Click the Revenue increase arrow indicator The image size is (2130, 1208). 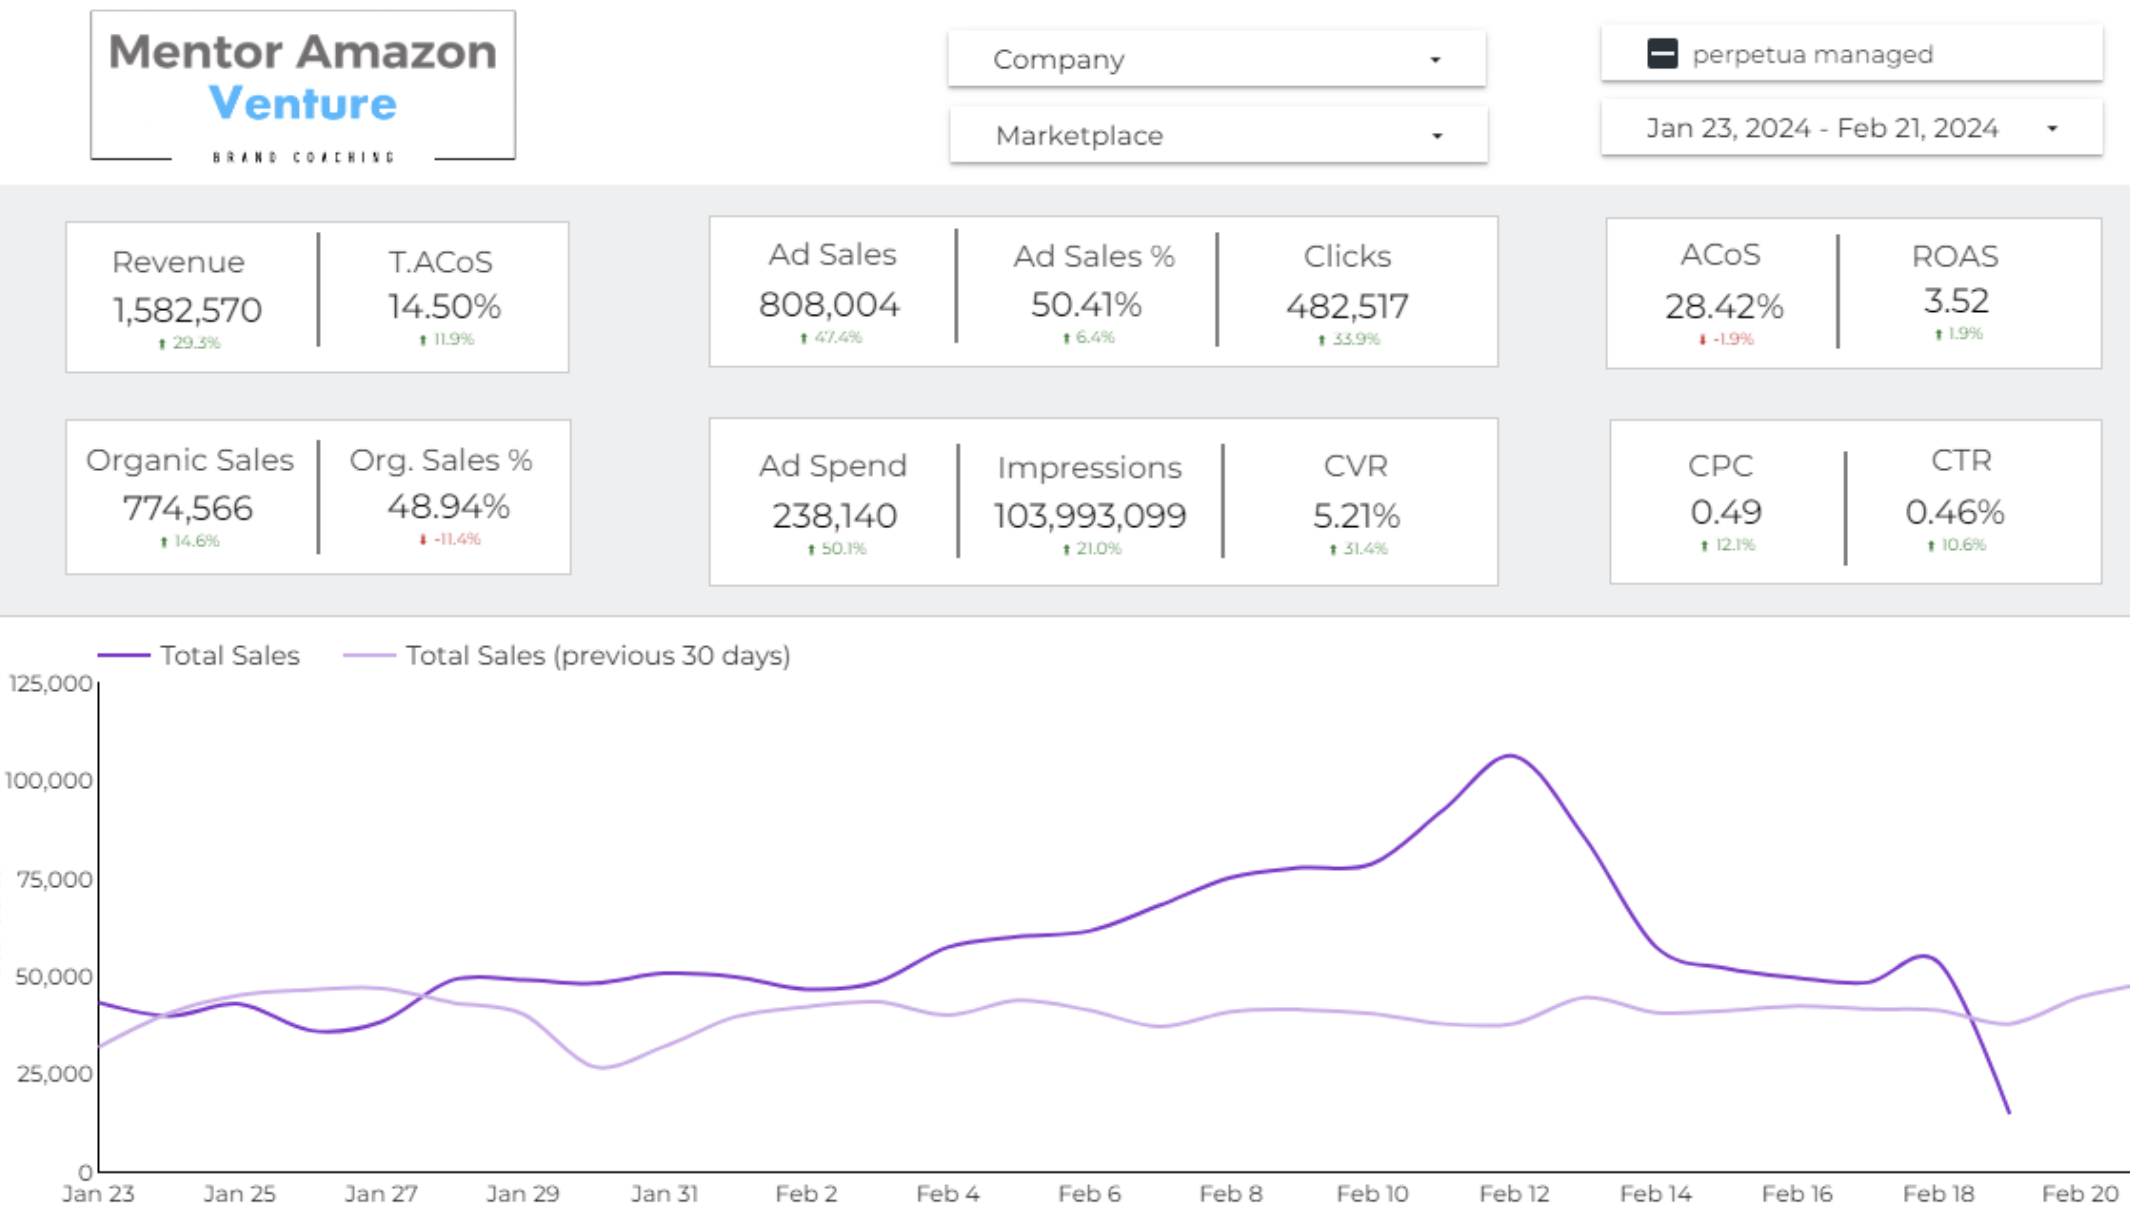coord(162,344)
